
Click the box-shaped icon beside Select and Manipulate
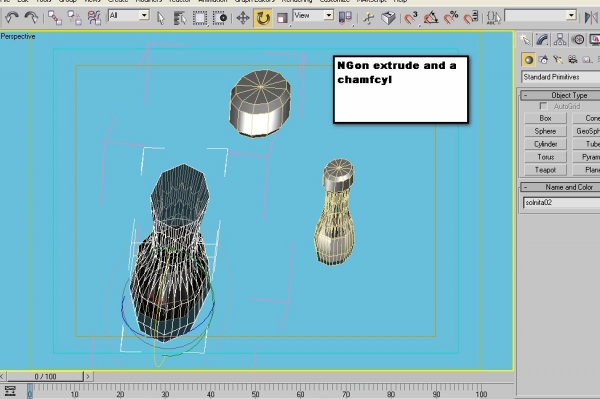(388, 18)
